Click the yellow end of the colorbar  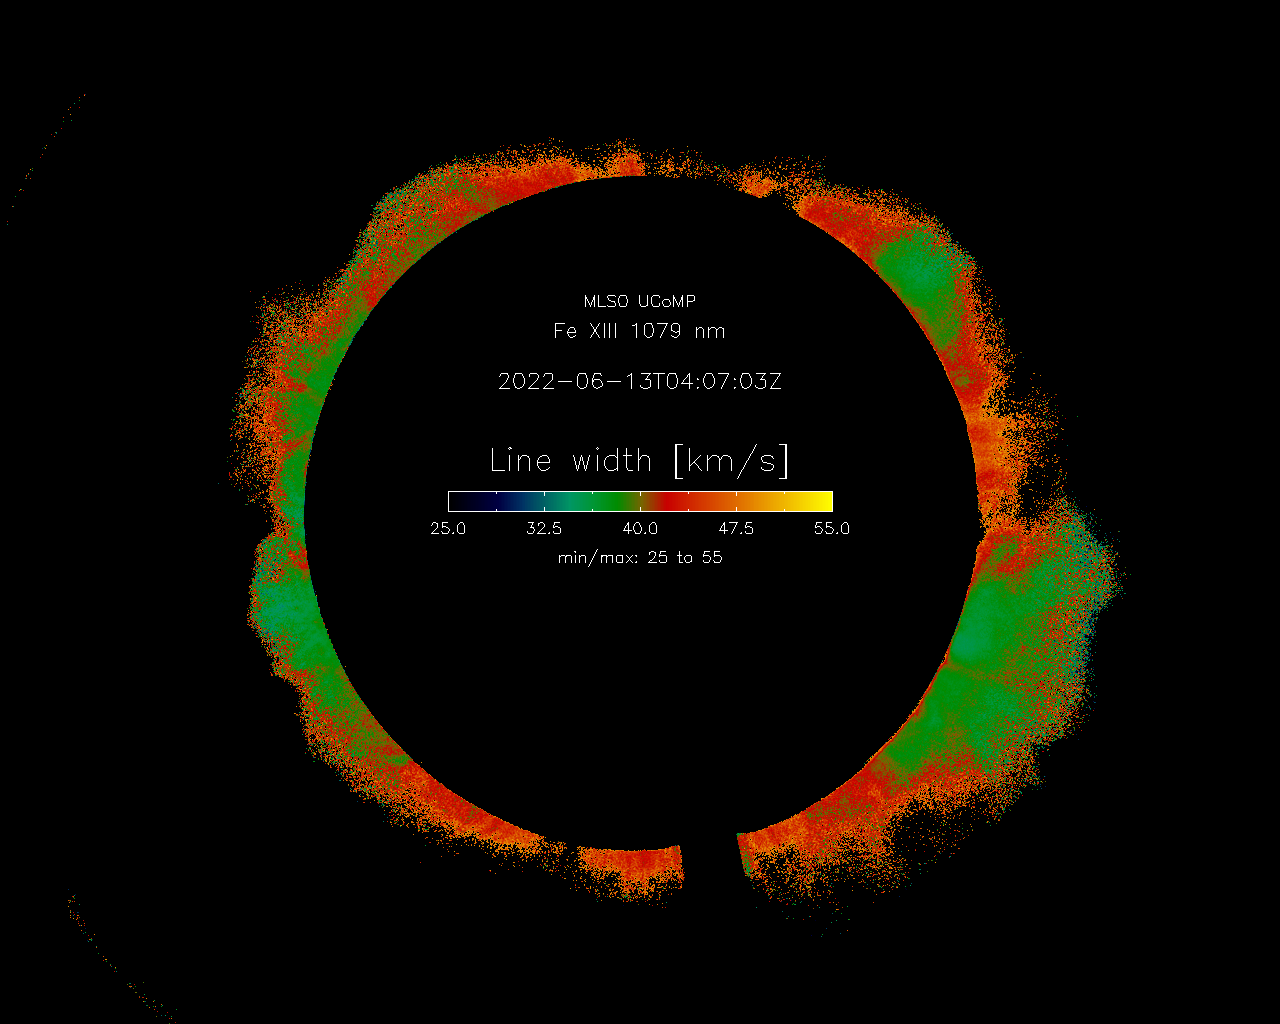pyautogui.click(x=820, y=501)
